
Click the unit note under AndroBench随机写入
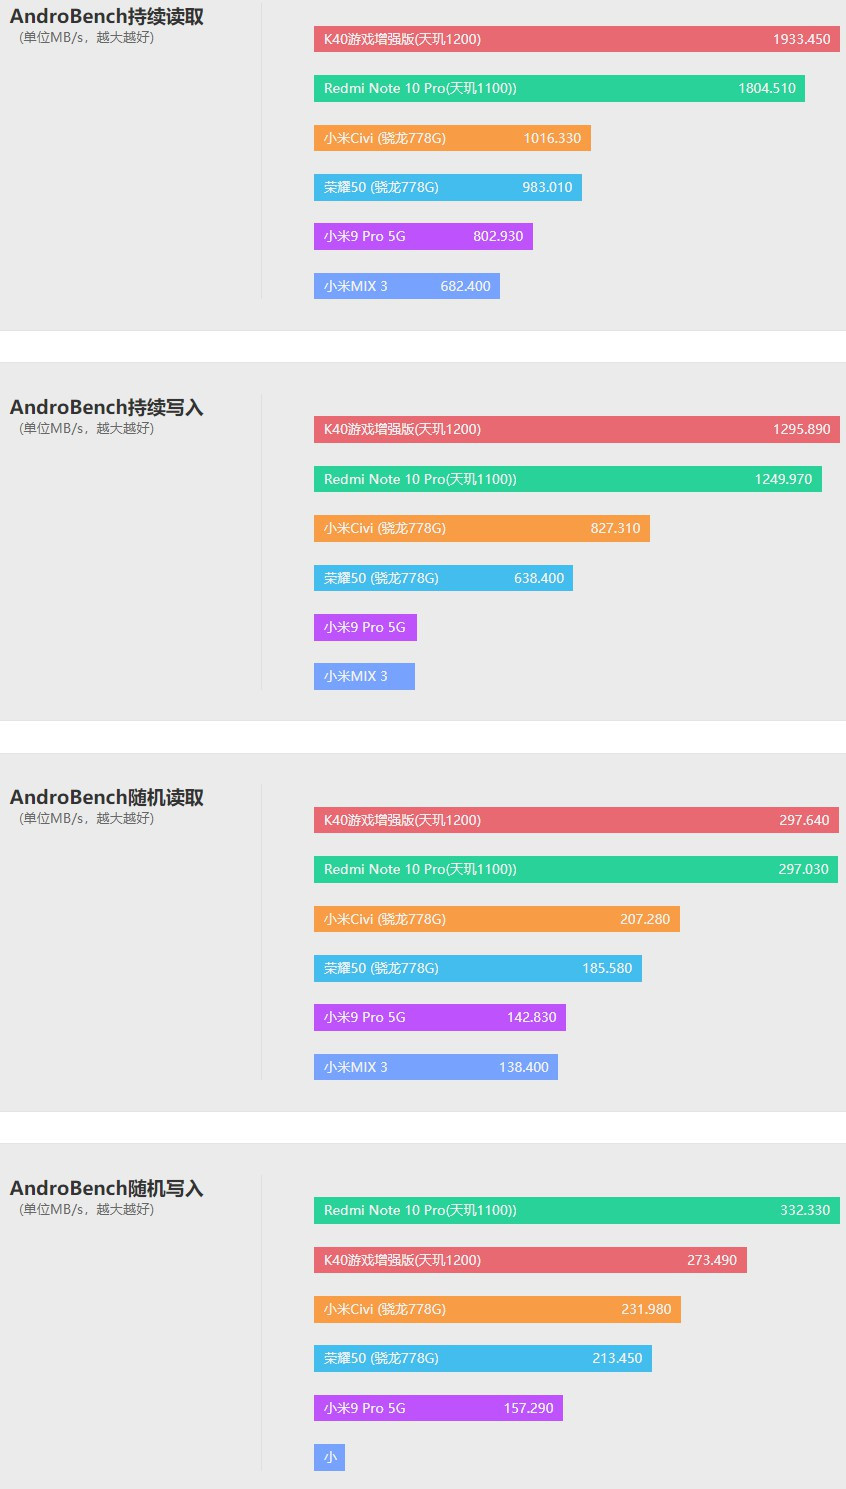coord(87,1209)
